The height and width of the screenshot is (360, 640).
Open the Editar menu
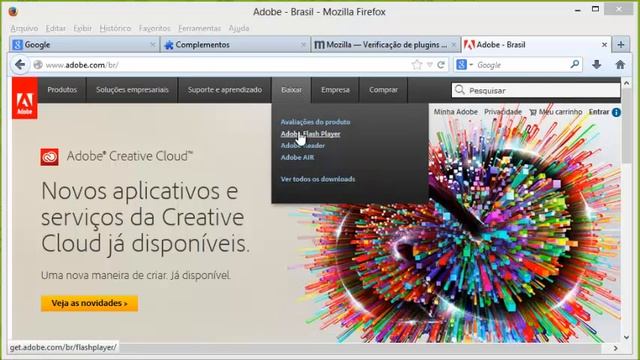tap(56, 28)
